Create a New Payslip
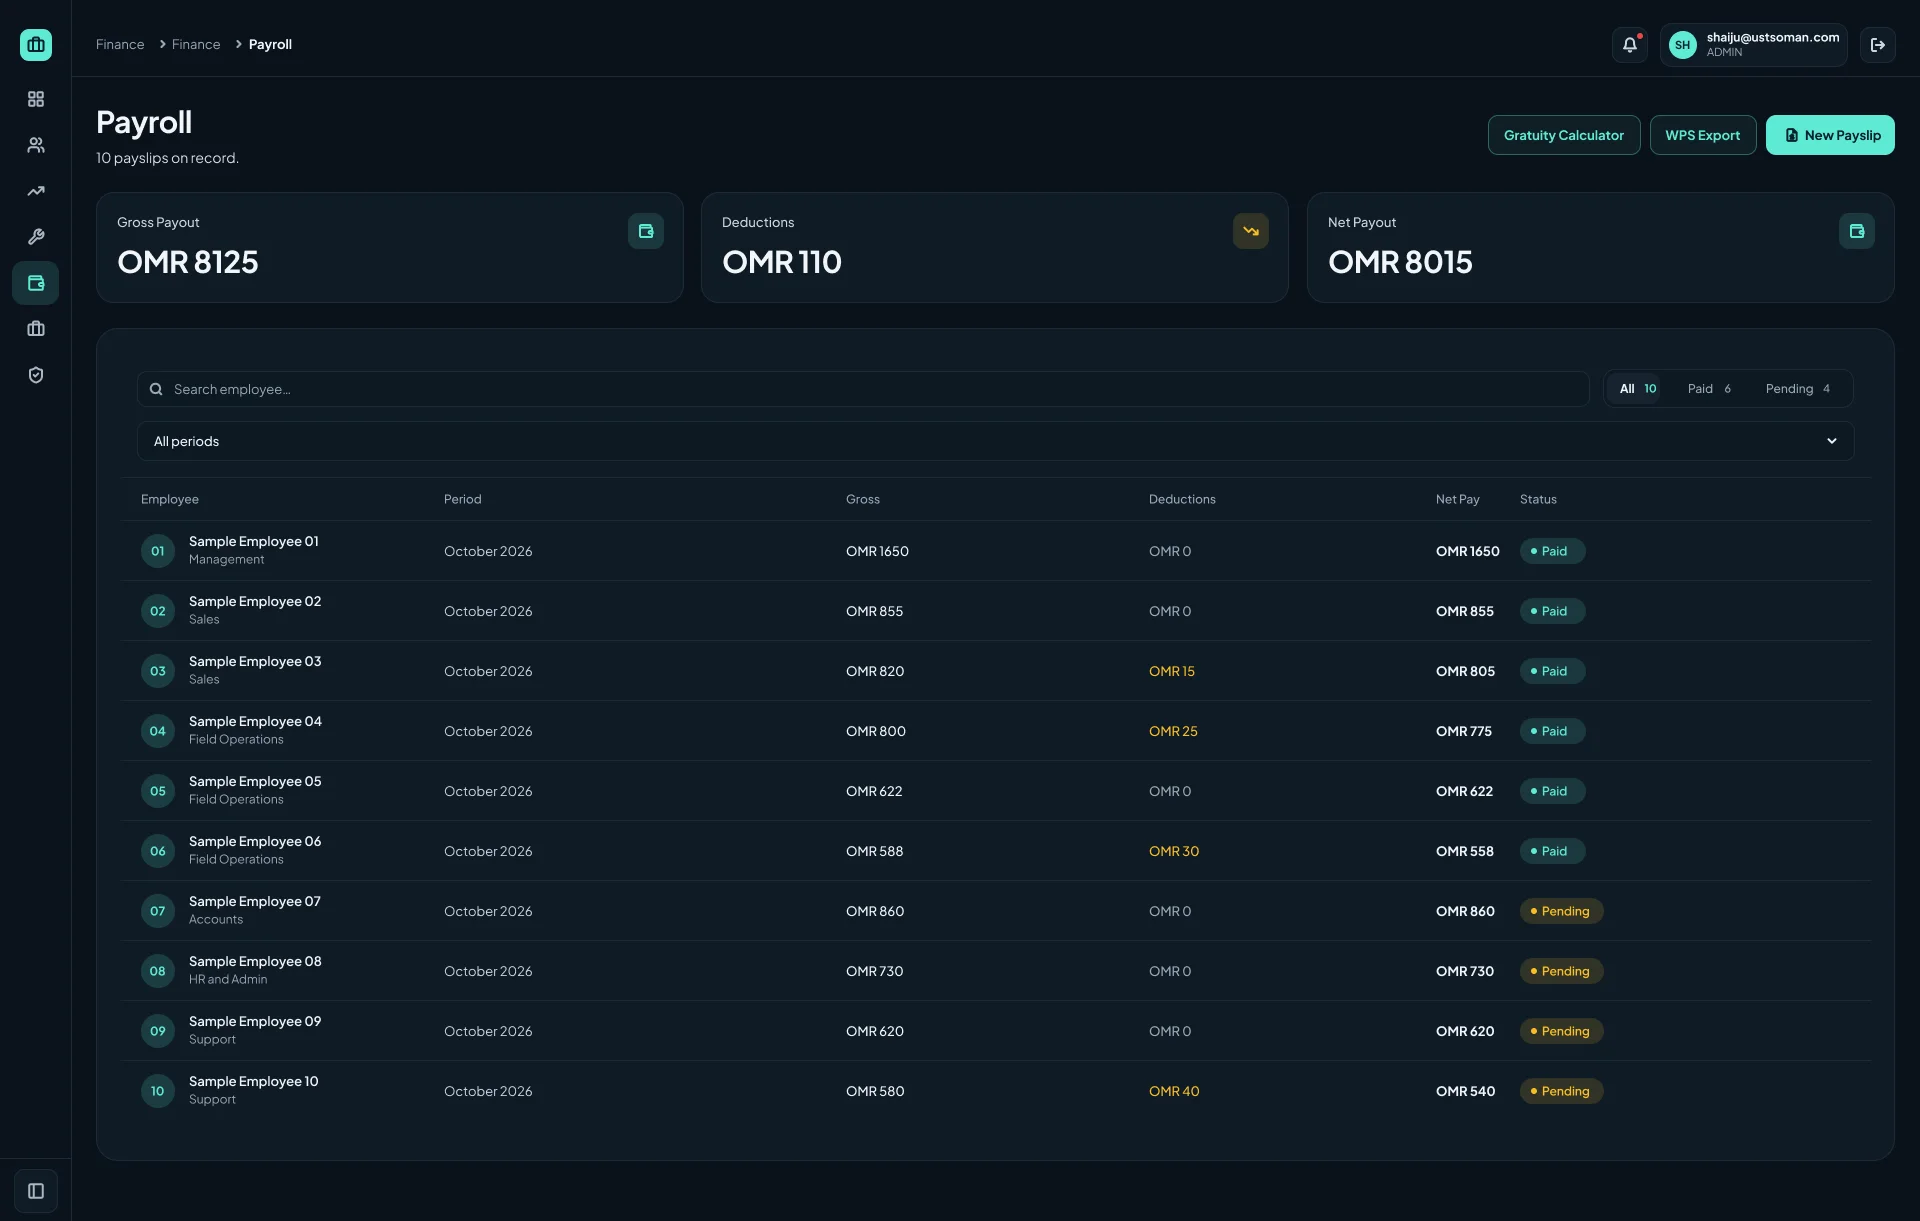This screenshot has height=1221, width=1920. tap(1830, 135)
